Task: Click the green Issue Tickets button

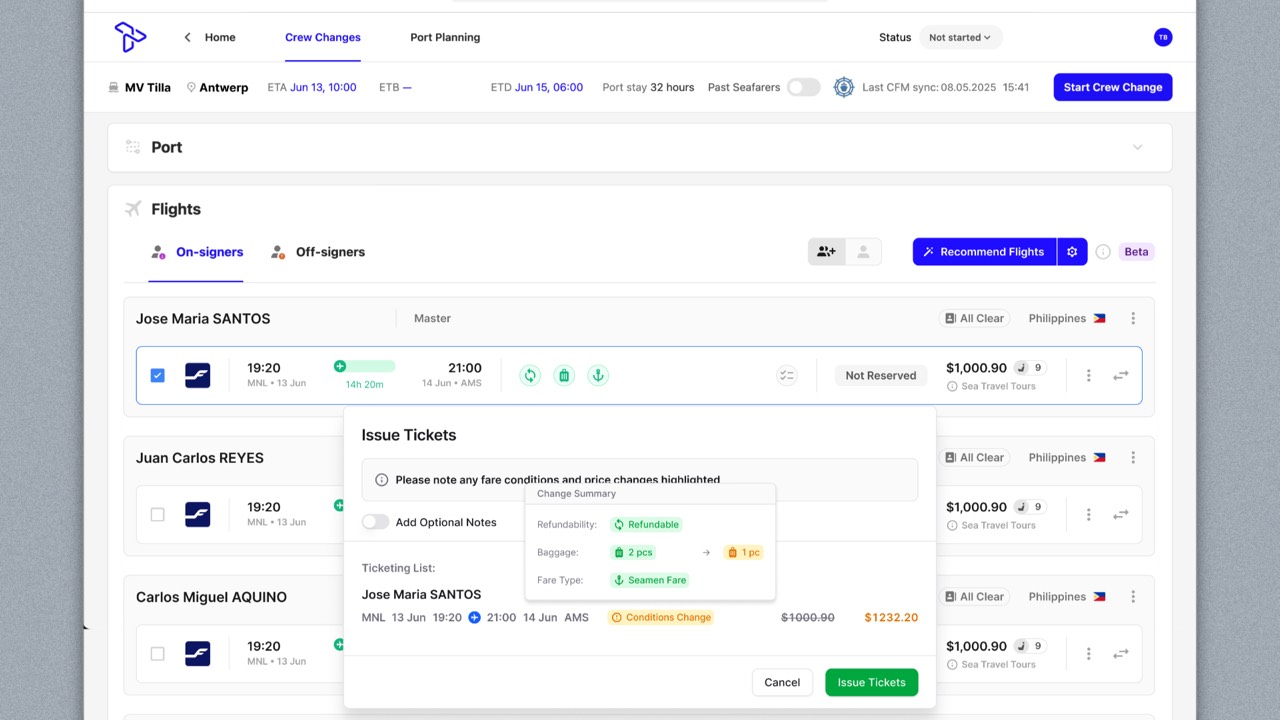Action: [871, 682]
